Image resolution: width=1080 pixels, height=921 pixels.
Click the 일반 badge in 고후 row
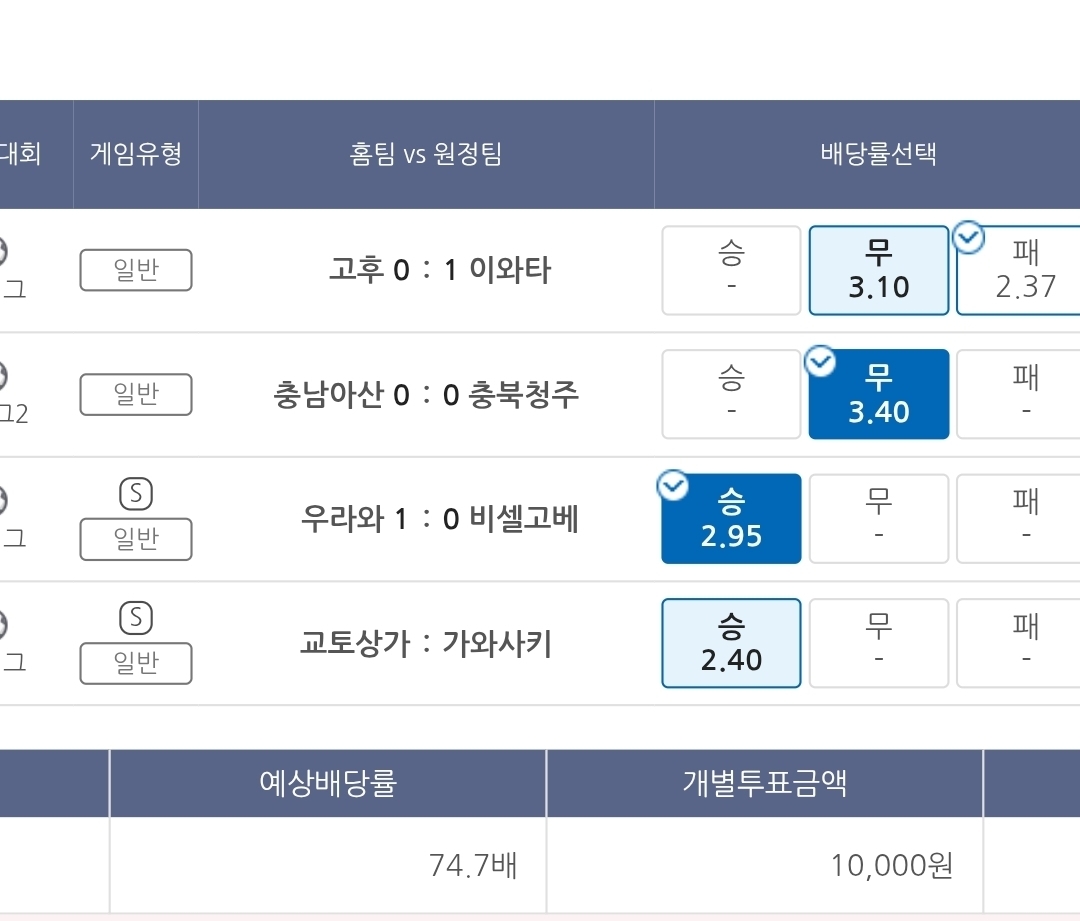[136, 270]
